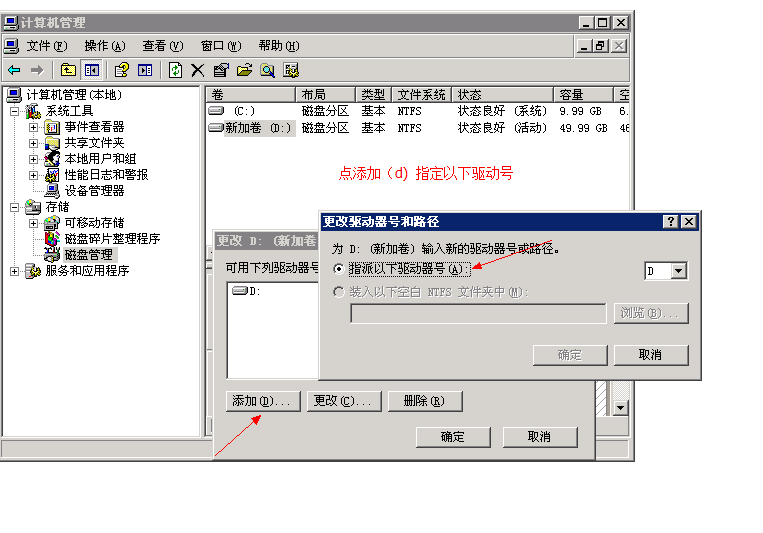763x533 pixels.
Task: Expand the 本地用户和组 node
Action: [x=33, y=159]
